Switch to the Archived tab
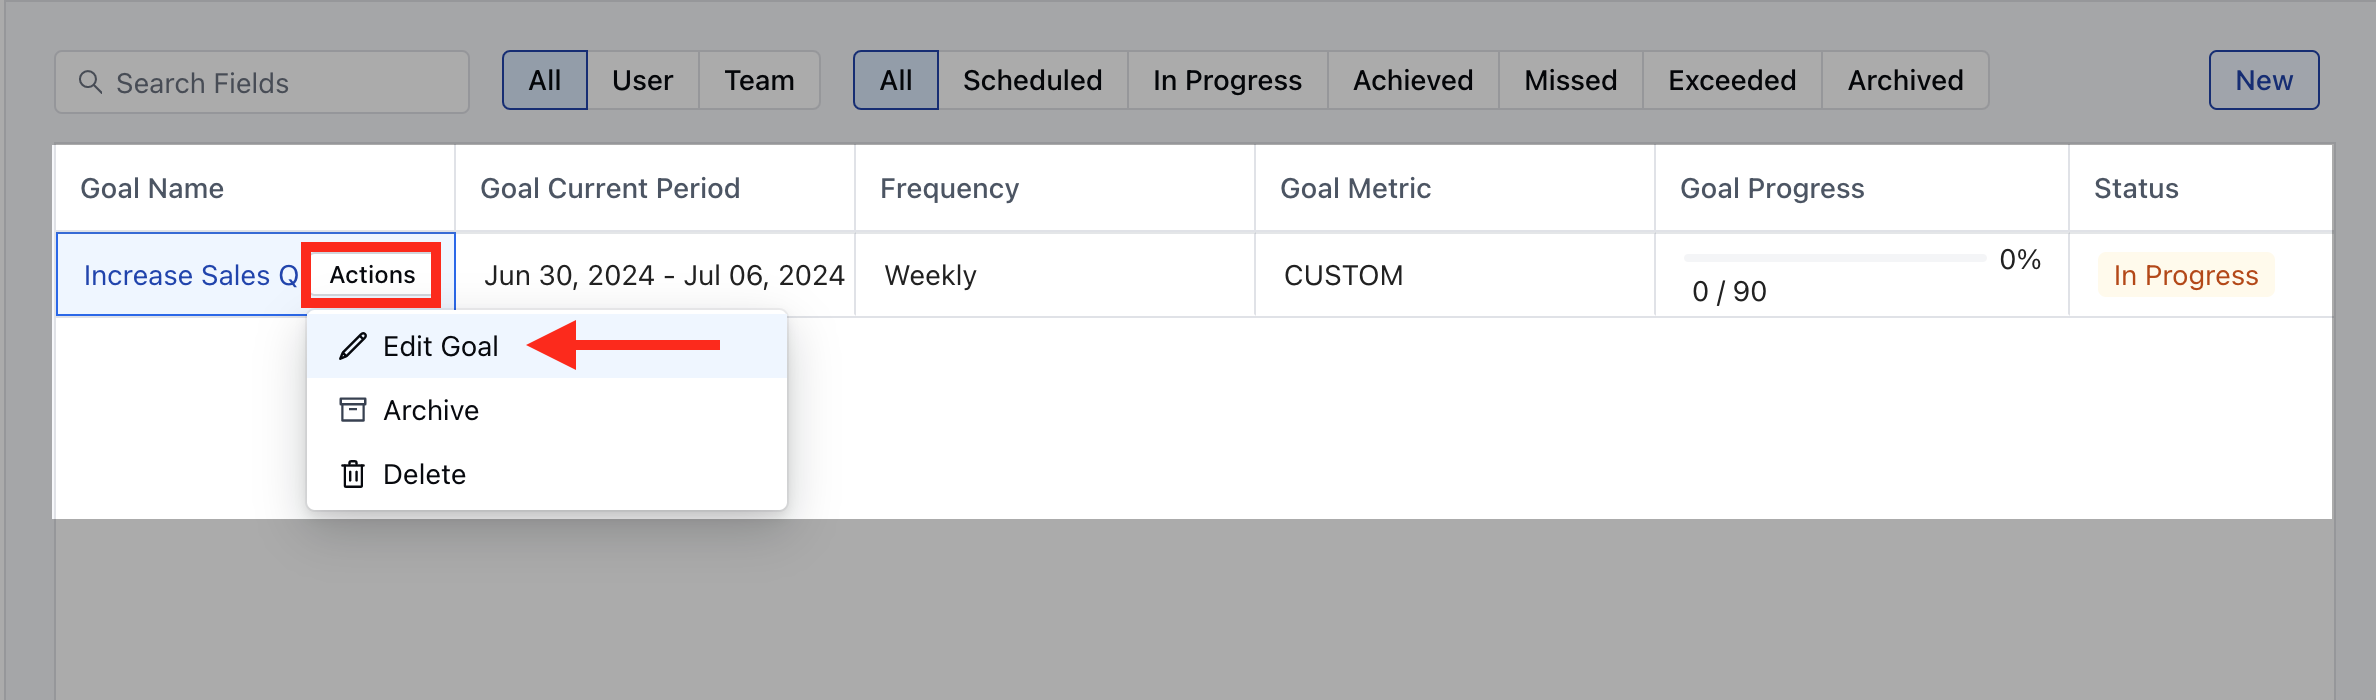This screenshot has width=2376, height=700. [1906, 80]
